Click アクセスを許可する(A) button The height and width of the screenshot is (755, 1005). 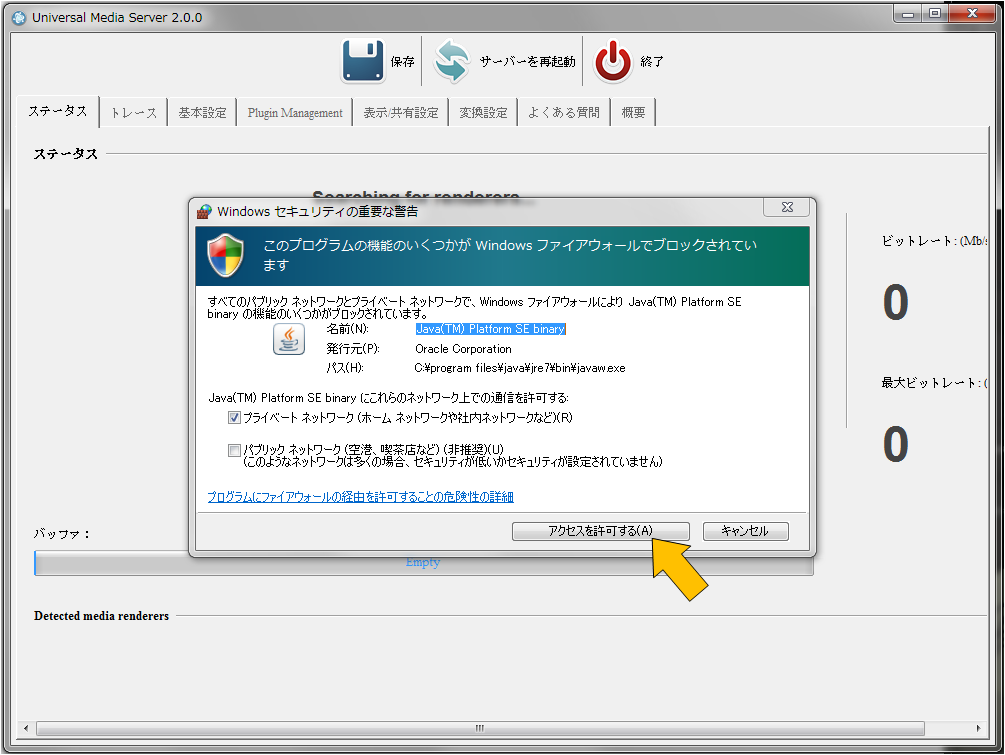(x=601, y=531)
